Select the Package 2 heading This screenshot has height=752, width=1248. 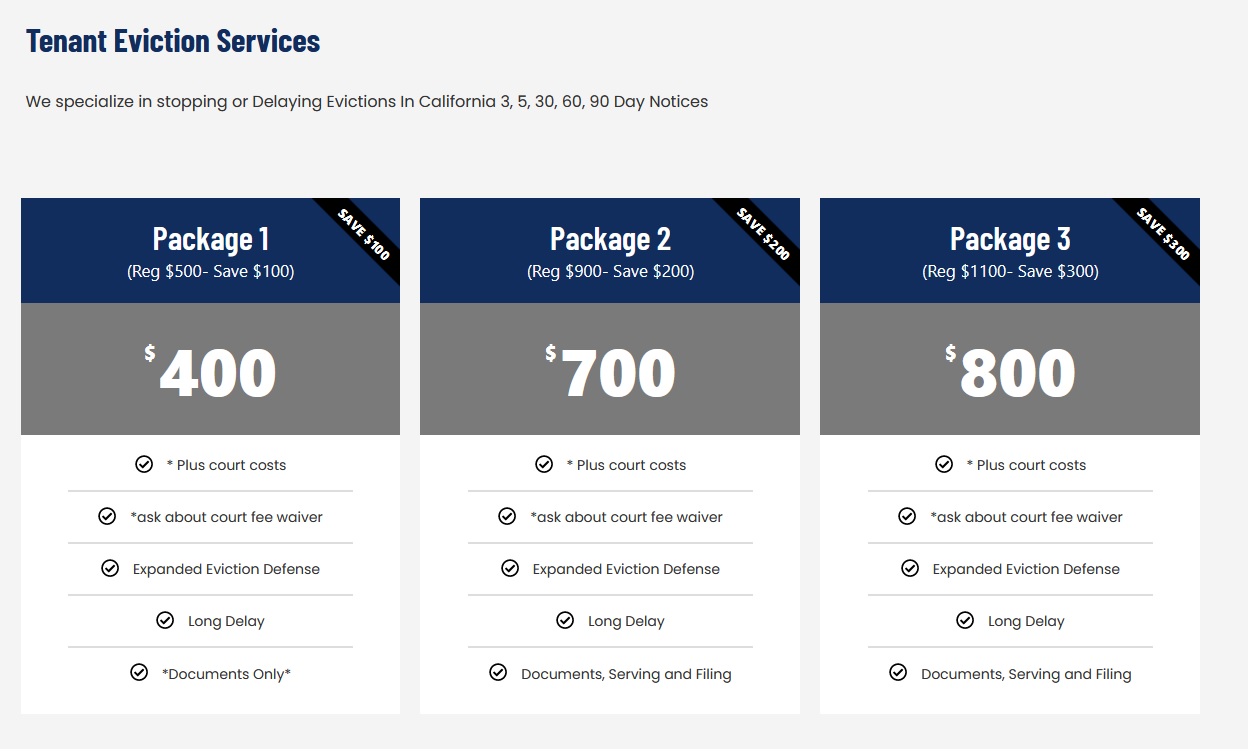point(610,239)
